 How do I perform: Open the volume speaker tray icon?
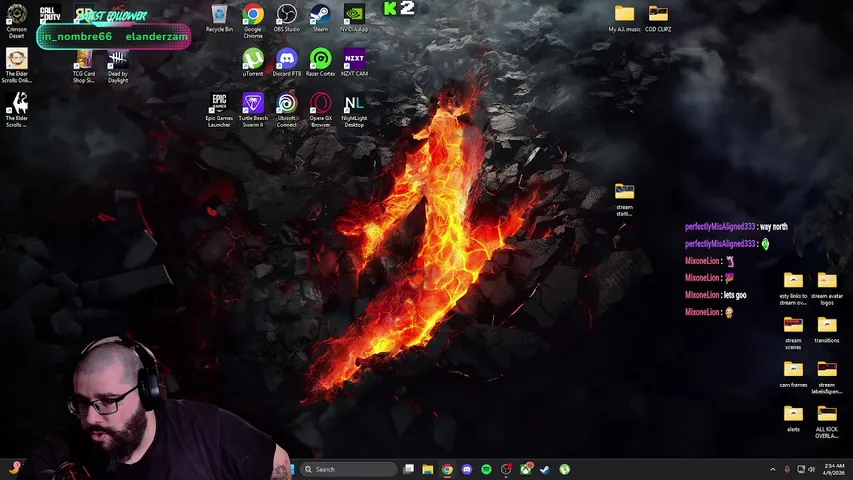[x=812, y=469]
